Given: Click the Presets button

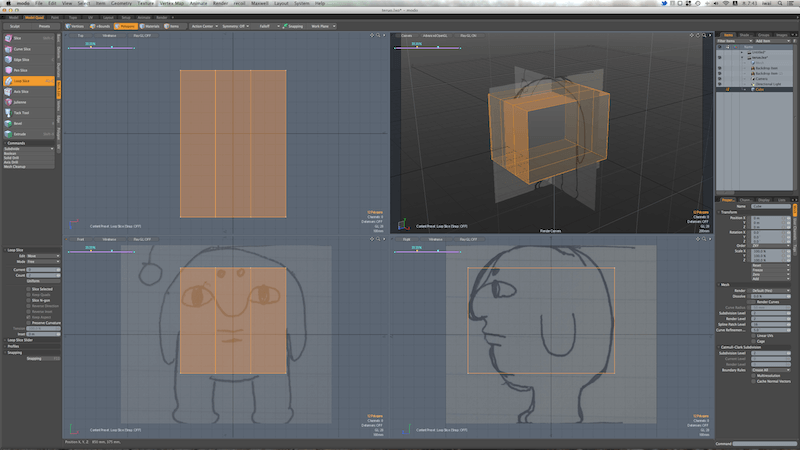Looking at the screenshot, I should (44, 26).
